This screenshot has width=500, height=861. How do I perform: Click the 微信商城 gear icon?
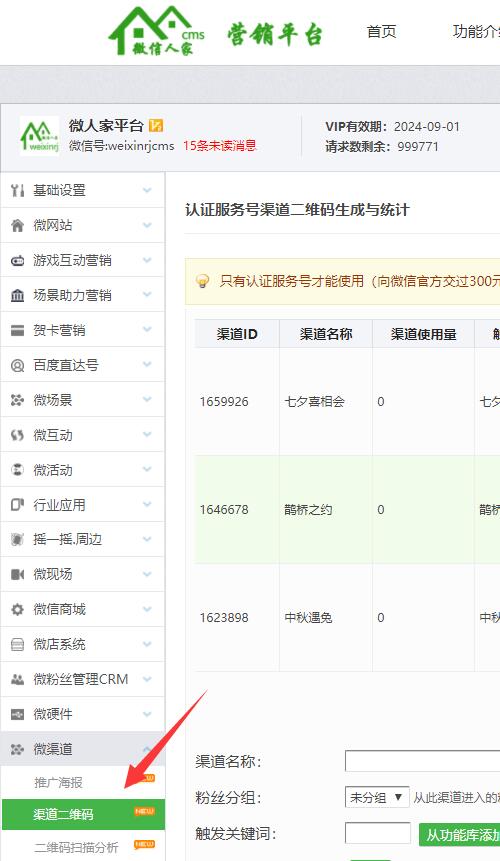coord(18,610)
